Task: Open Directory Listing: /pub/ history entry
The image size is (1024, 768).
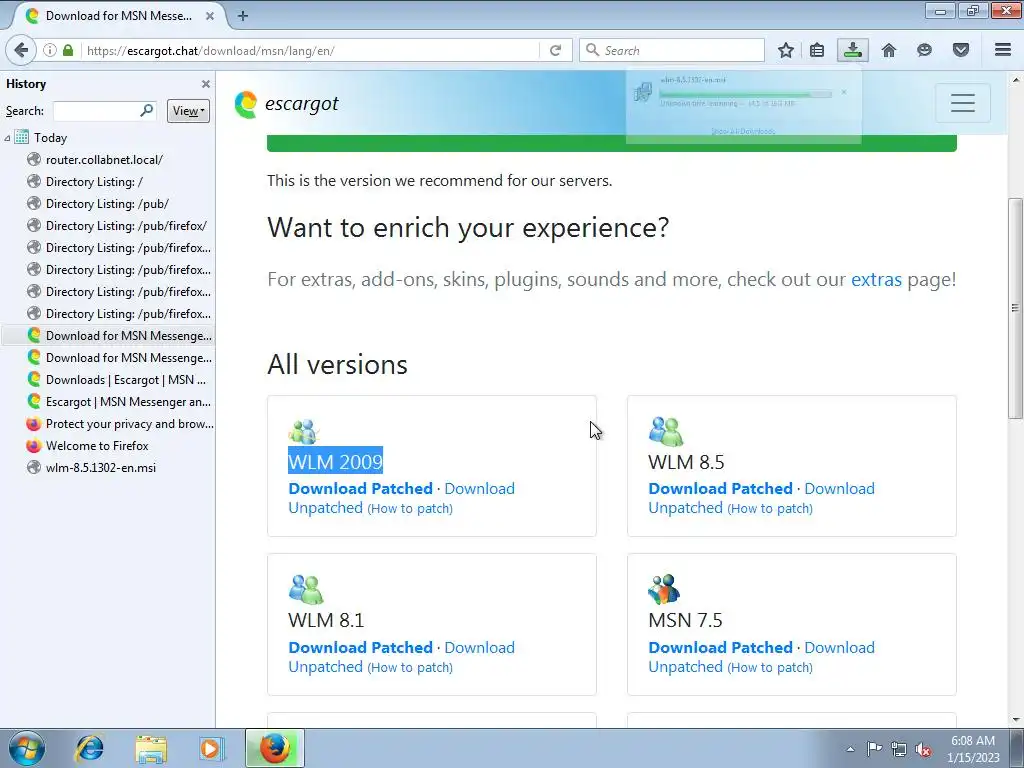Action: tap(107, 204)
